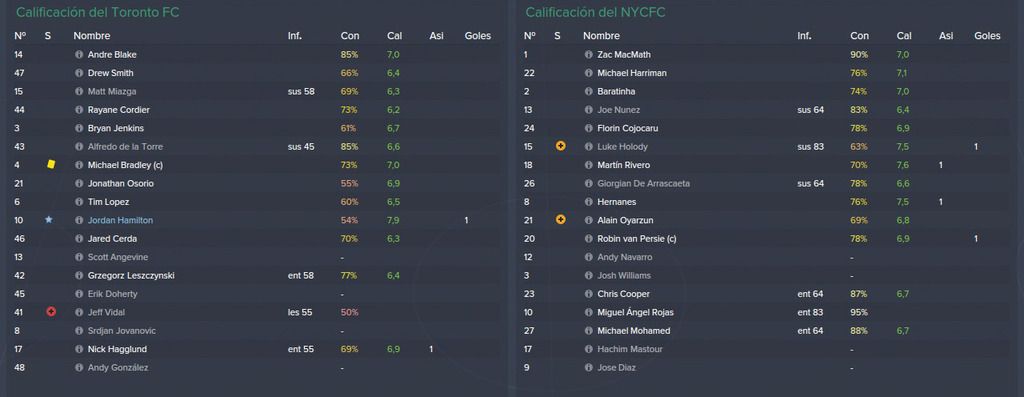Sort Toronto FC players by Nombre header

pyautogui.click(x=92, y=36)
